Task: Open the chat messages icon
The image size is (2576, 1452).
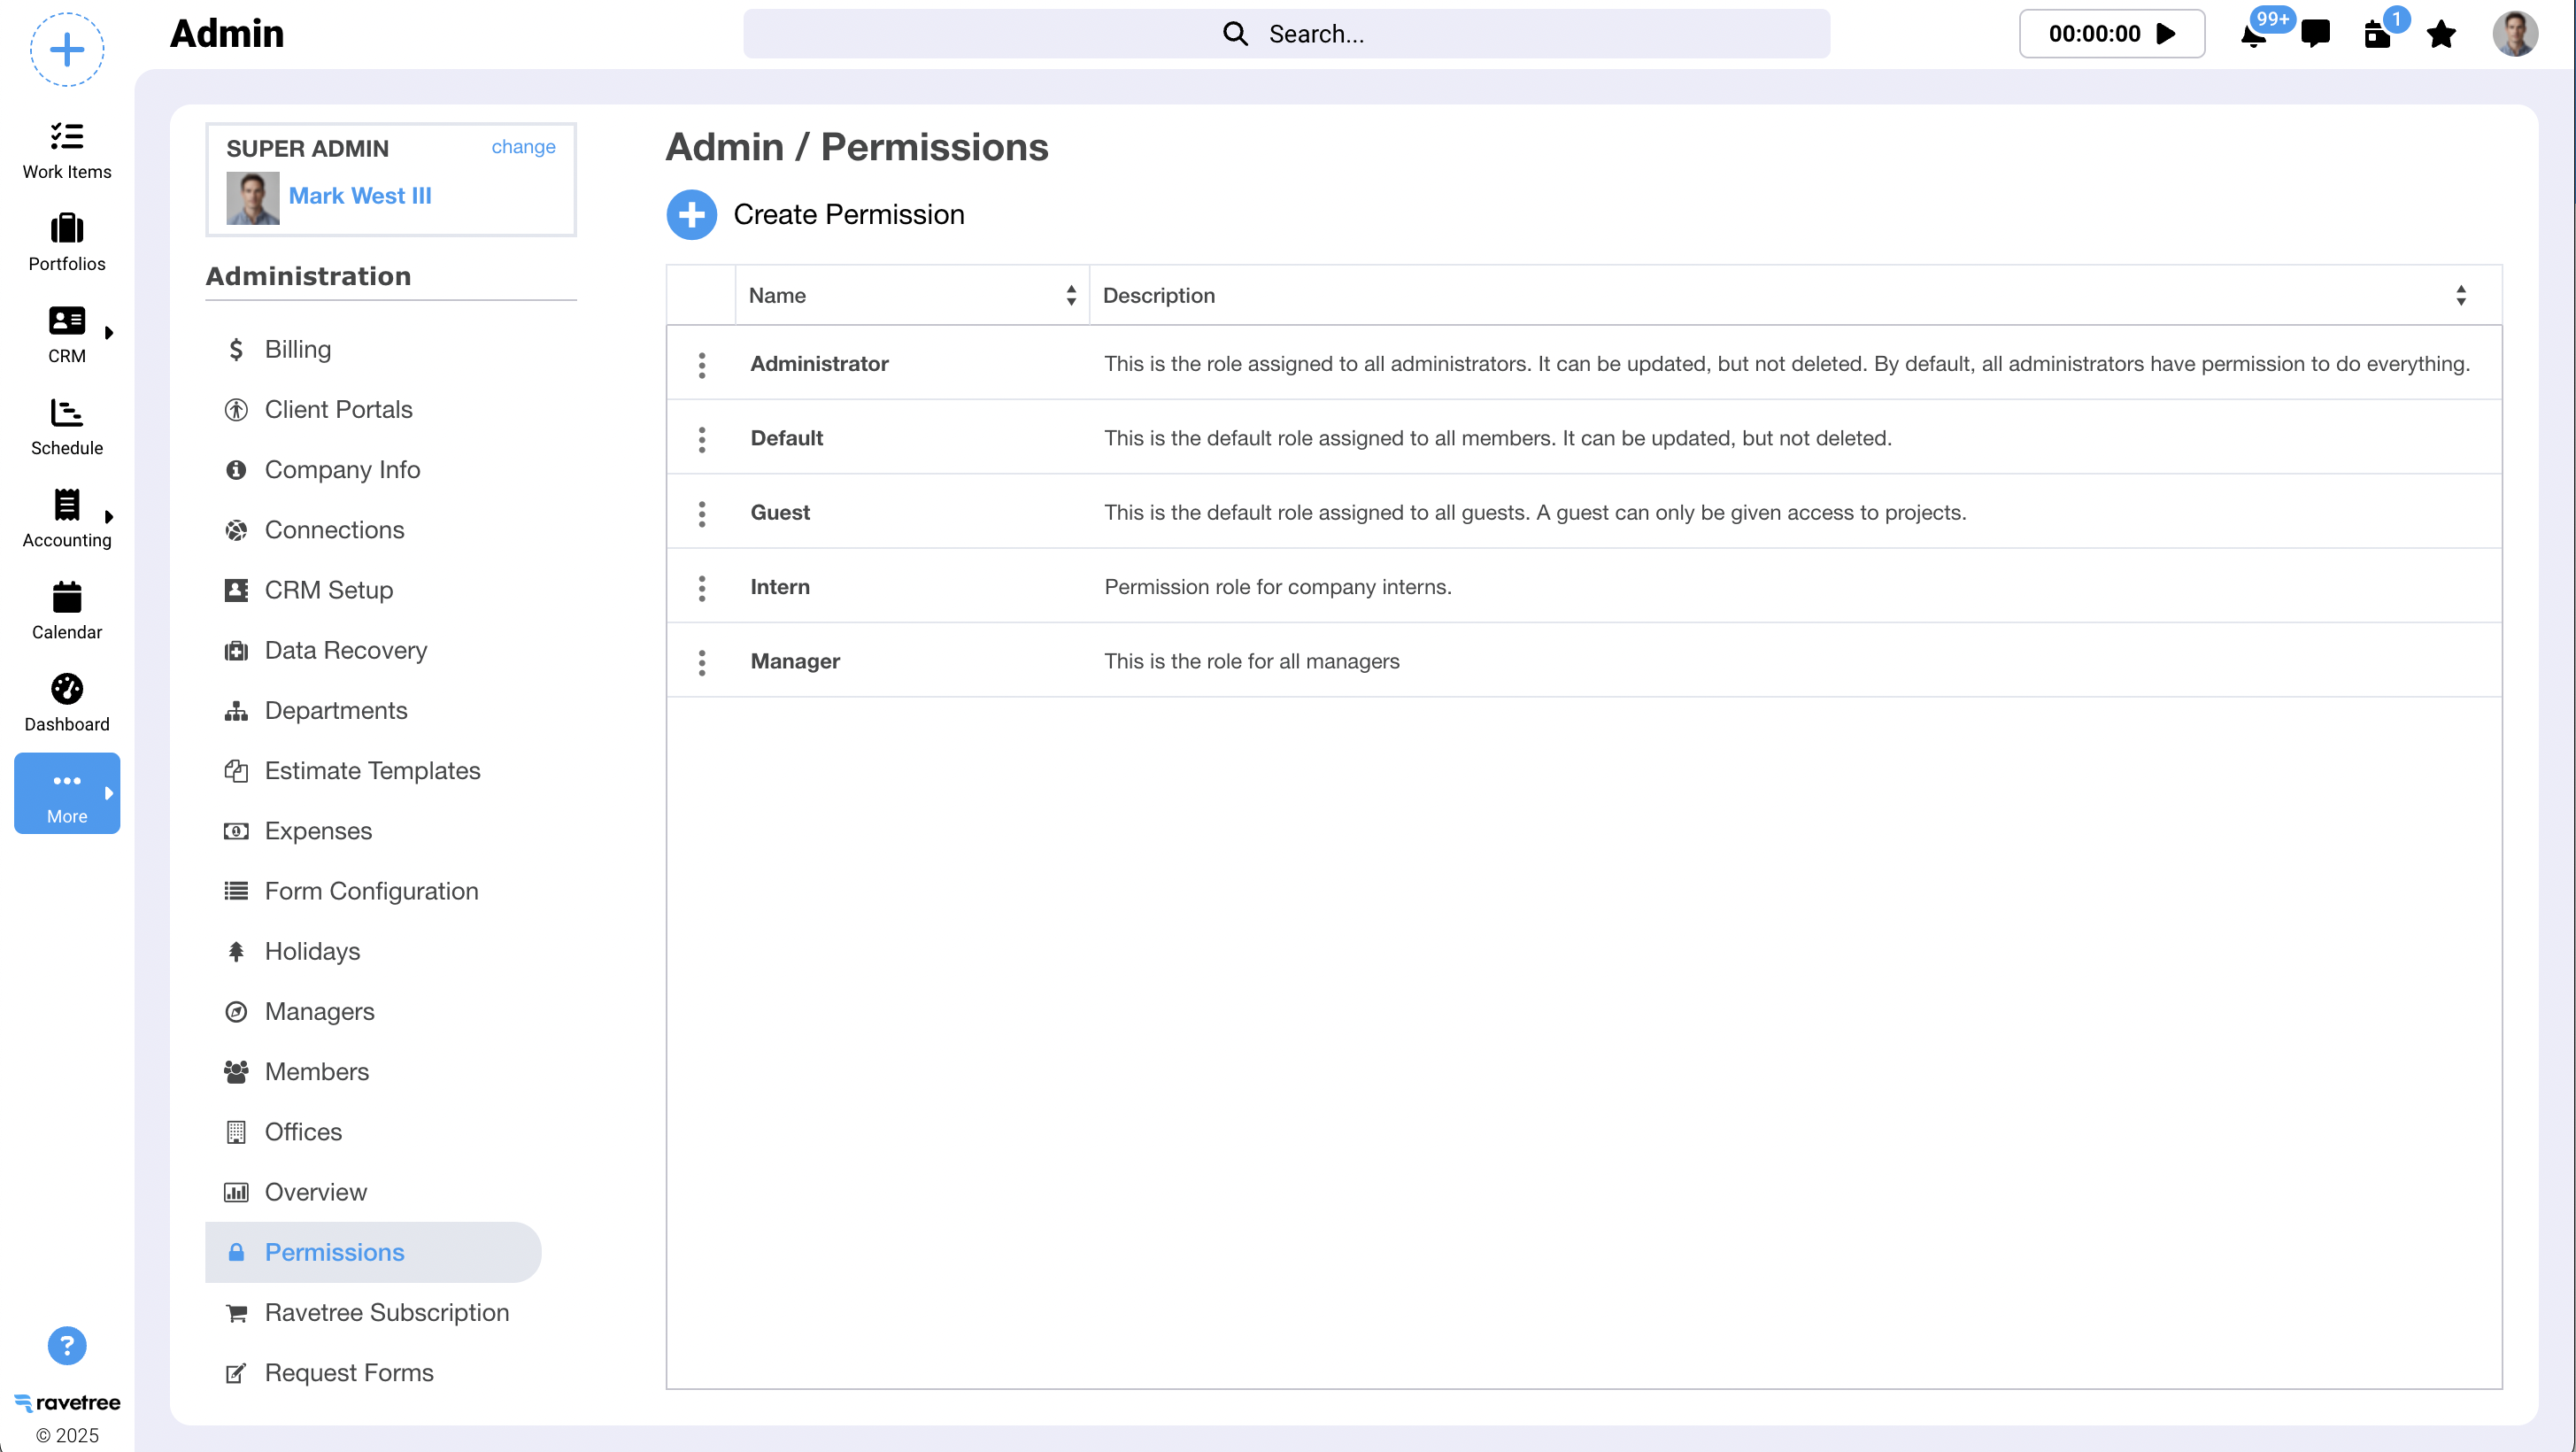Action: coord(2315,34)
